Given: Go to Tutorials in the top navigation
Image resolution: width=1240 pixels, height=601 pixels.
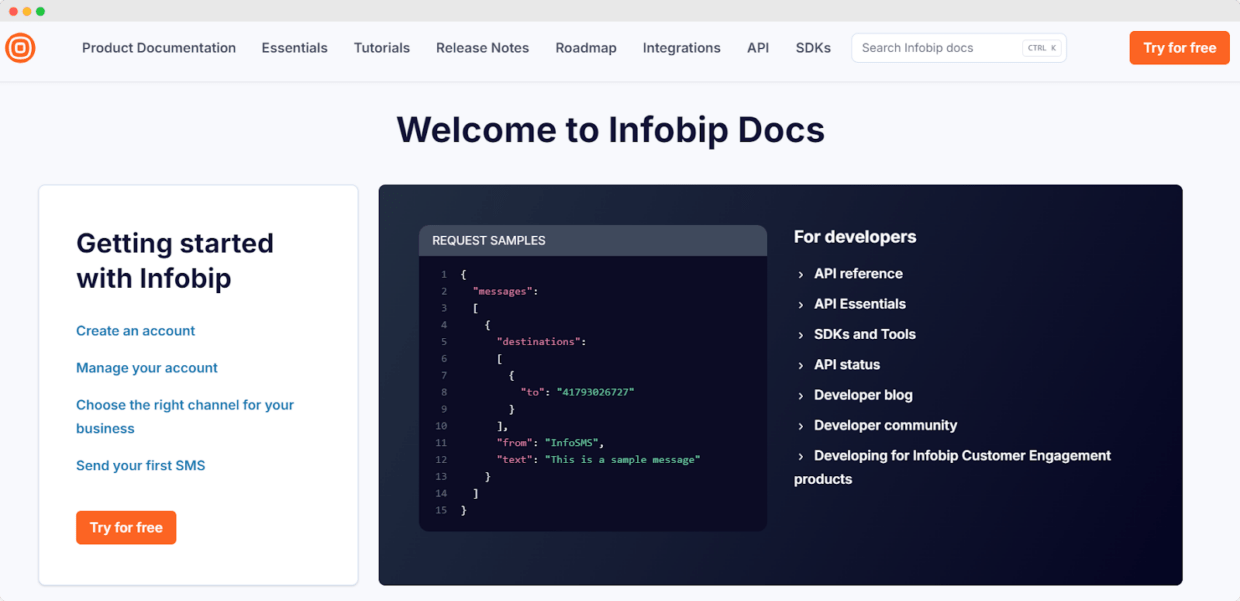Looking at the screenshot, I should tap(381, 48).
